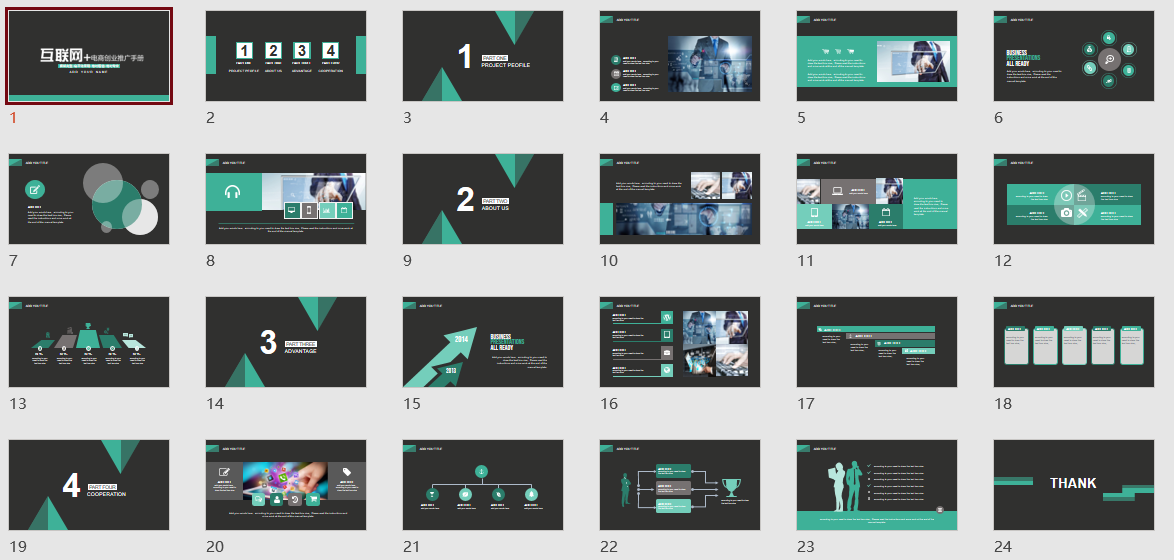Select slide 20 with colorful app icons photo
The height and width of the screenshot is (560, 1174).
[286, 485]
